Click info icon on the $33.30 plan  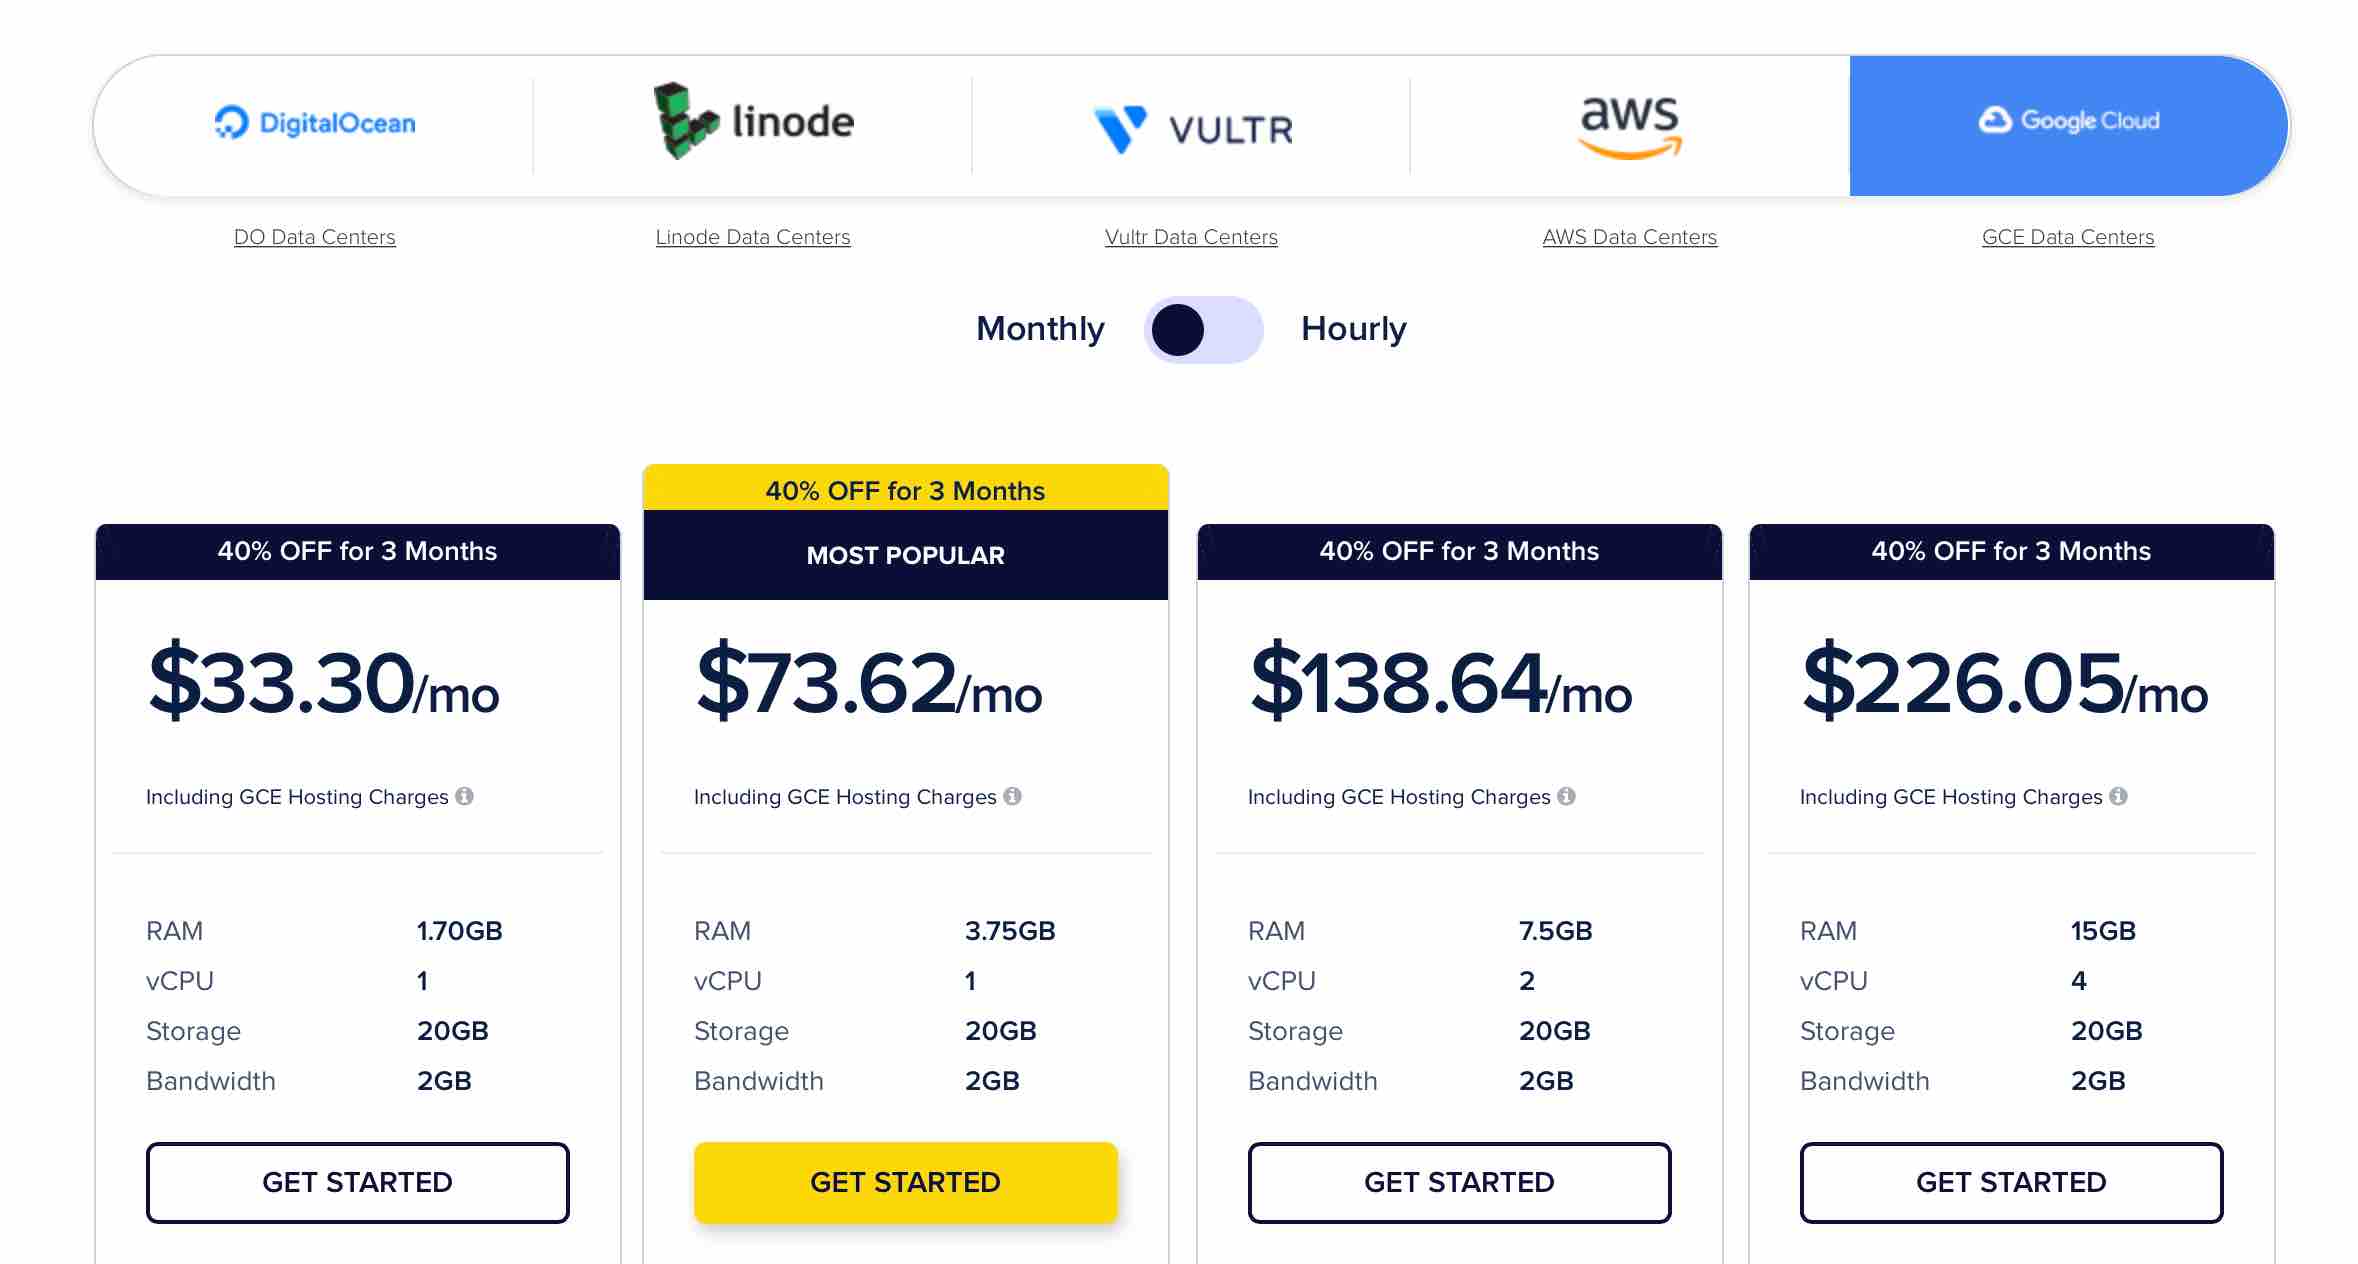coord(464,796)
